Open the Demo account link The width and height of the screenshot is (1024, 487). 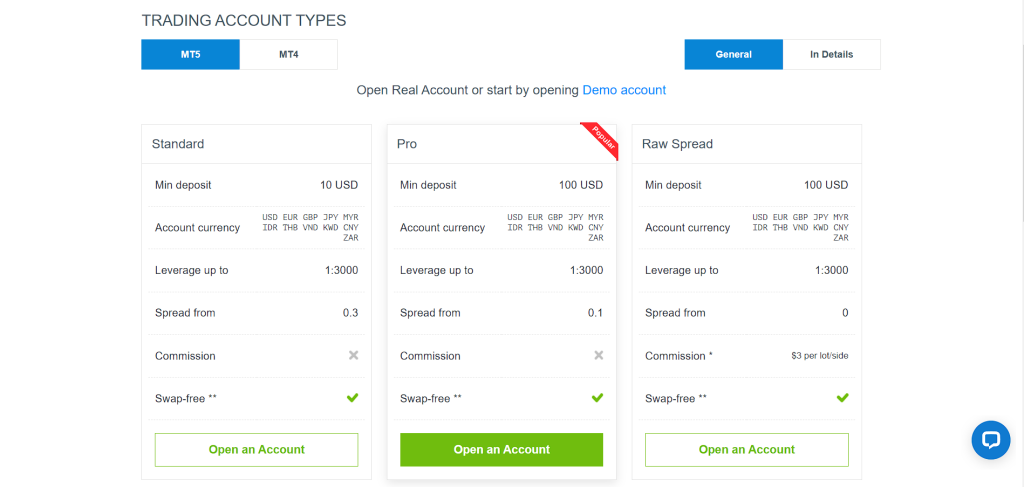click(624, 90)
